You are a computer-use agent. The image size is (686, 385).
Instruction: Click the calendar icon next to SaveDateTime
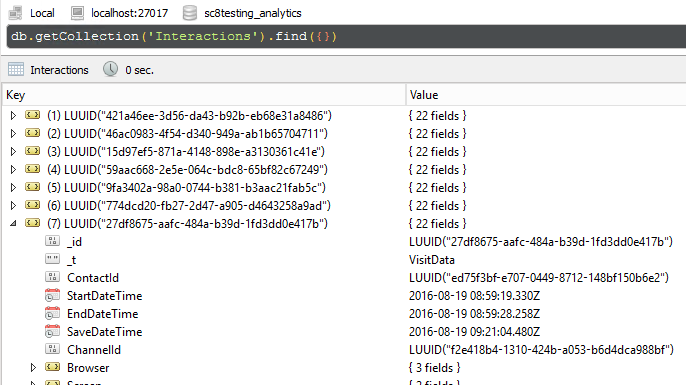(x=52, y=331)
